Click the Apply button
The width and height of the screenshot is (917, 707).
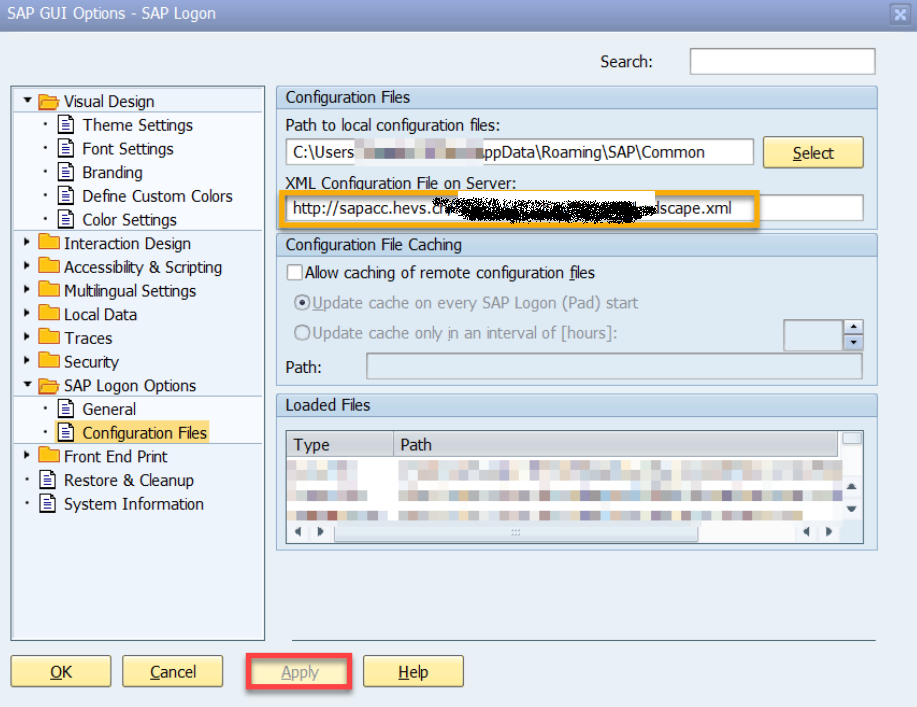click(299, 671)
